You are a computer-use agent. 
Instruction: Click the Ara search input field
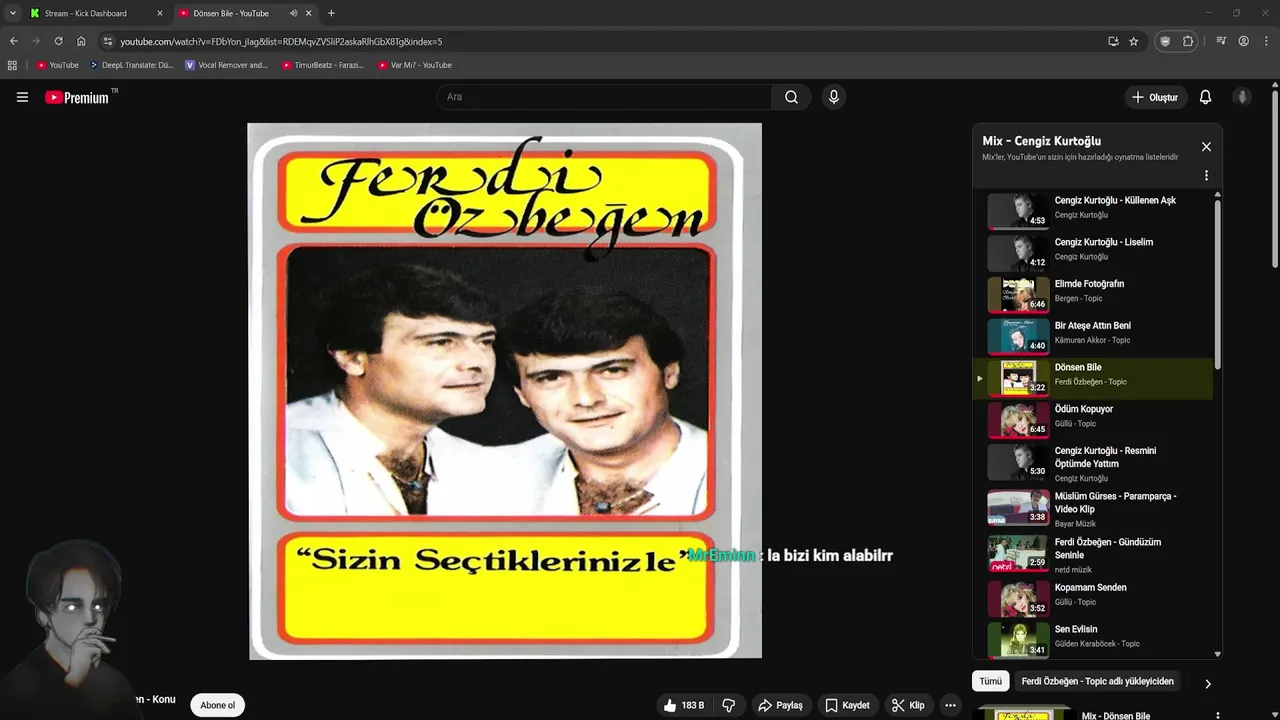[604, 97]
